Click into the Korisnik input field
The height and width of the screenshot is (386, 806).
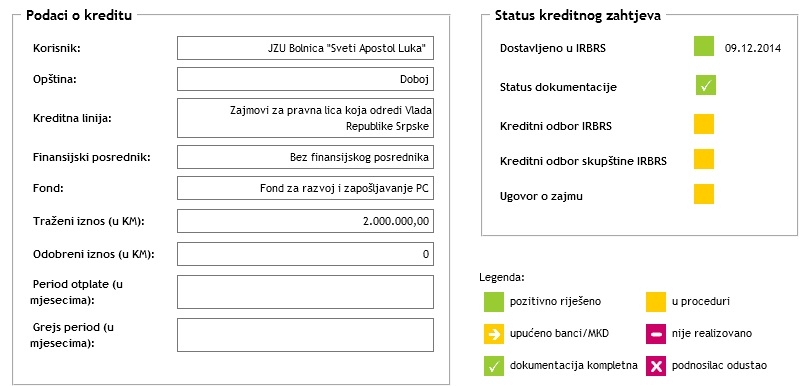click(305, 48)
